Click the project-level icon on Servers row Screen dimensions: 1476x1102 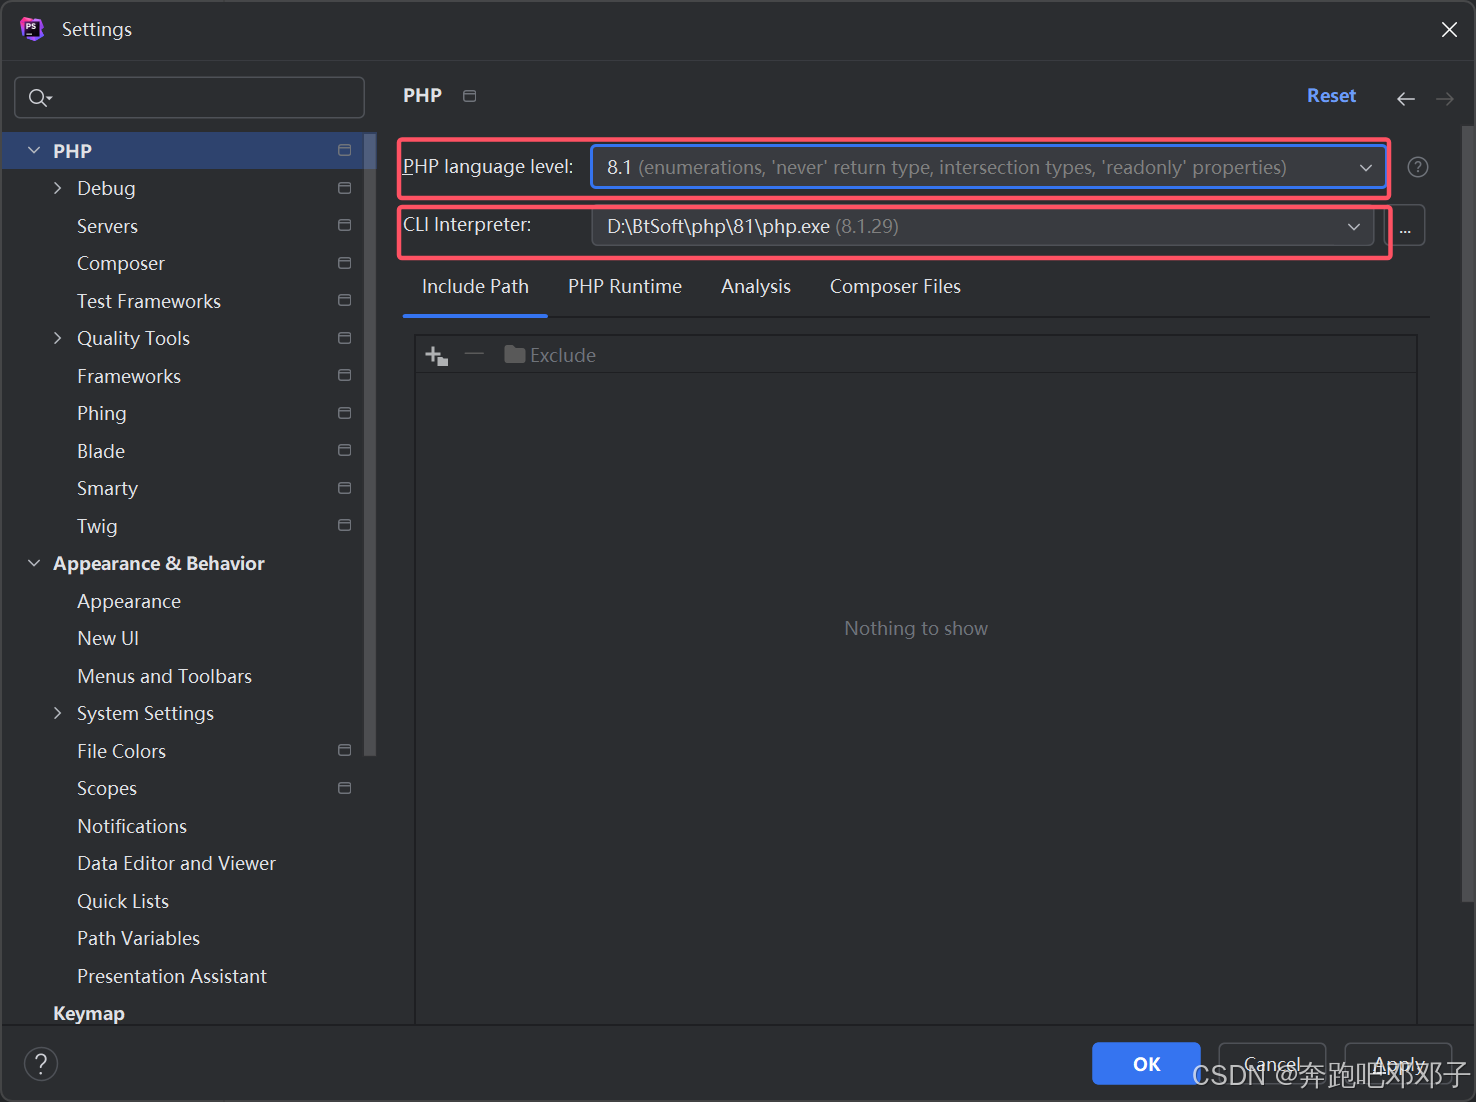pos(345,225)
